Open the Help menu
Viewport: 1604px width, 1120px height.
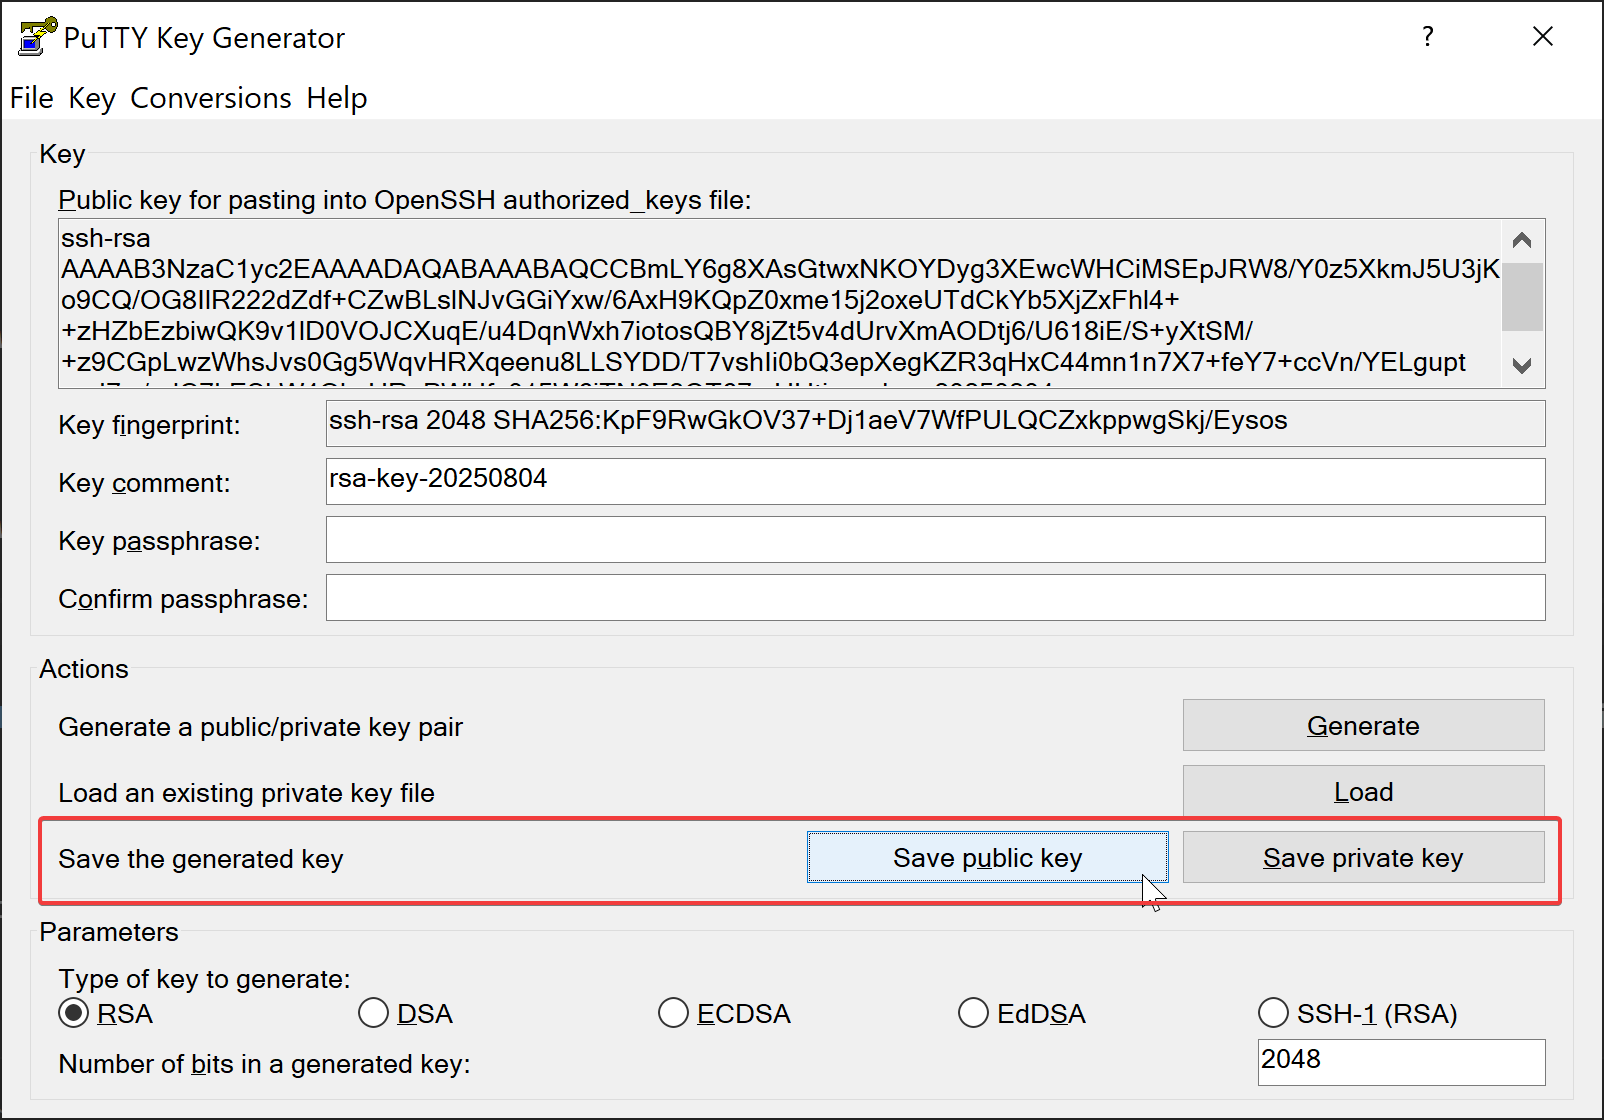pos(337,98)
